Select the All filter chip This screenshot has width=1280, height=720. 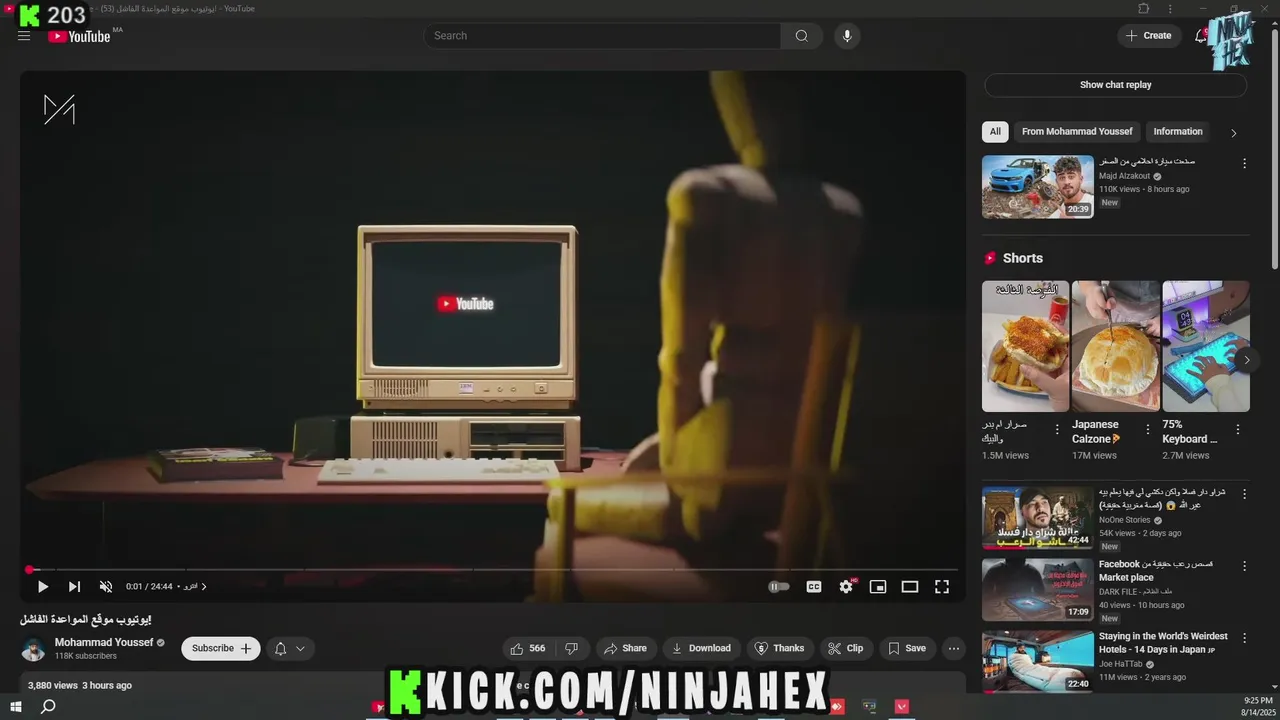click(995, 131)
